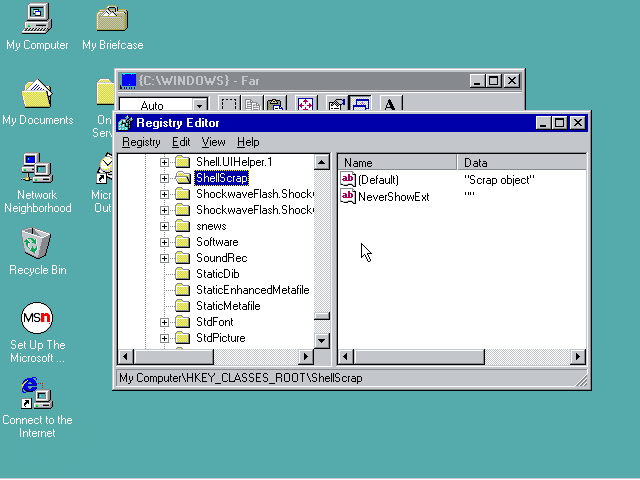
Task: Click the Registry Editor title bar icon
Action: [125, 123]
